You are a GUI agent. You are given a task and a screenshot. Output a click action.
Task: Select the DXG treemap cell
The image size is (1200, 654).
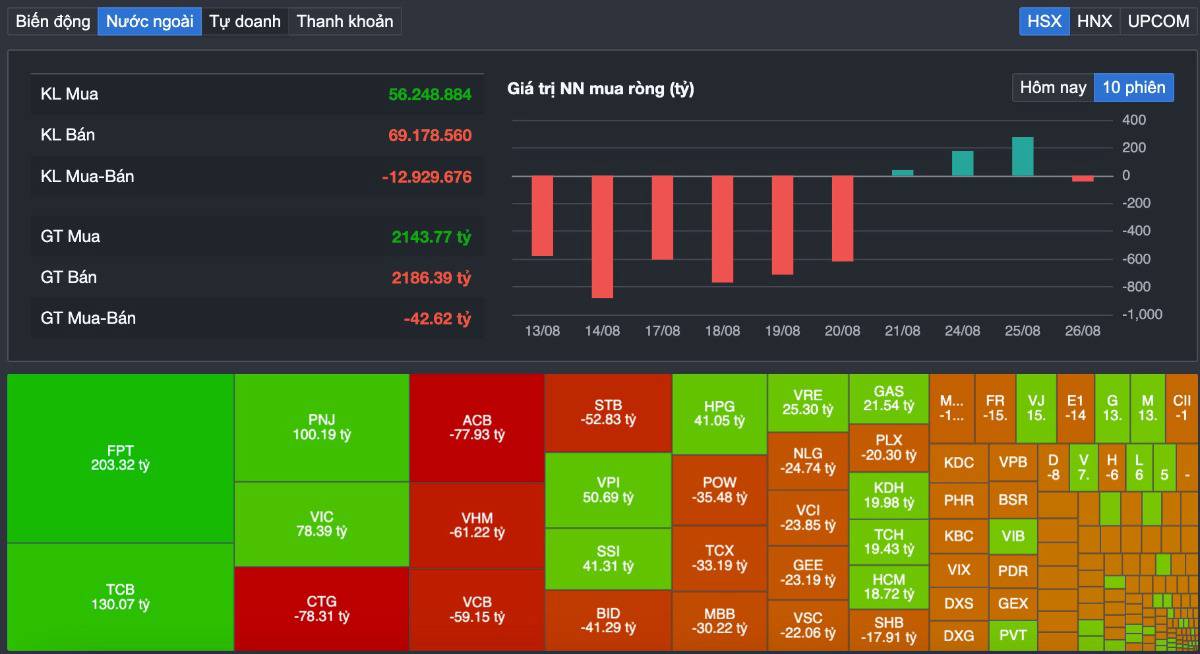coord(959,635)
